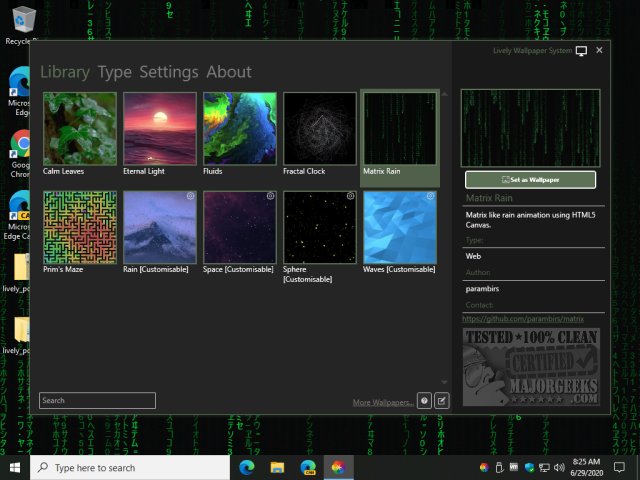Click the help question mark icon

click(424, 401)
